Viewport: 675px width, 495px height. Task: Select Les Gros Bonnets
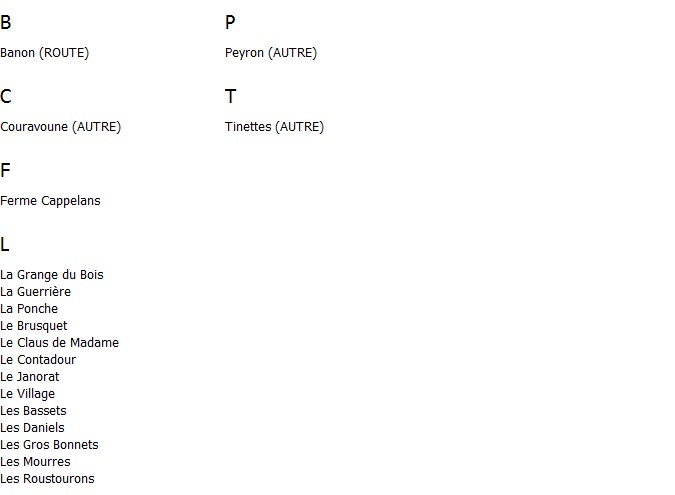50,445
